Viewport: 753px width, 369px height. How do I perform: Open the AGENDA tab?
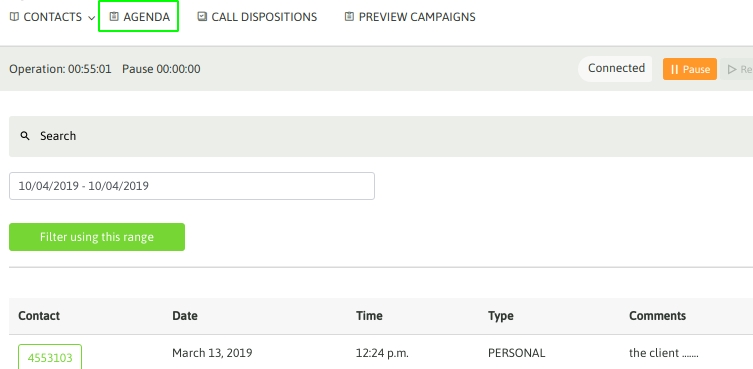point(139,17)
